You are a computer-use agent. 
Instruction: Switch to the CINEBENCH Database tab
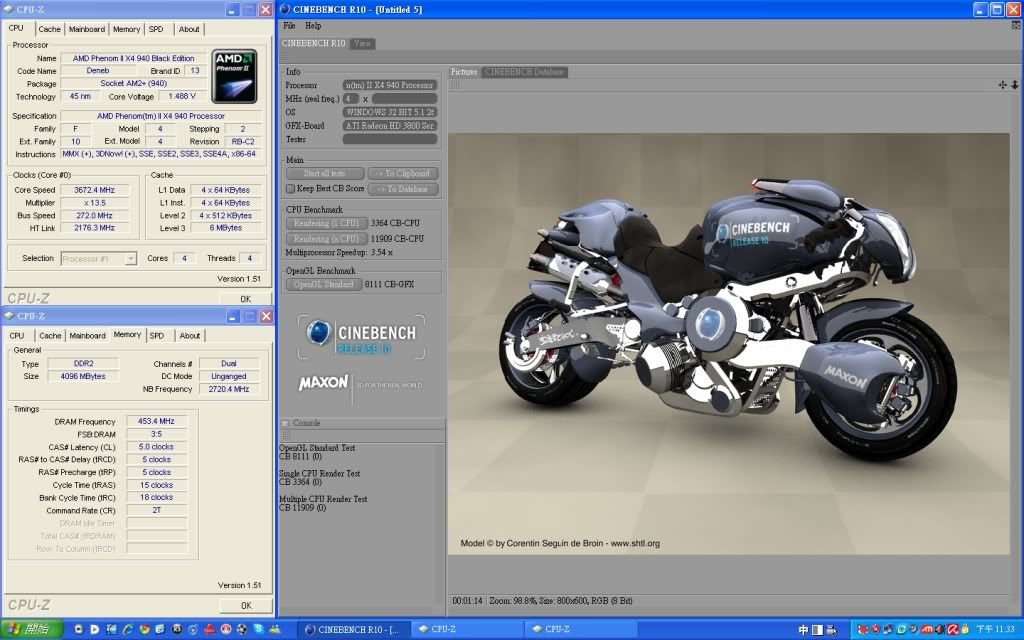[524, 72]
